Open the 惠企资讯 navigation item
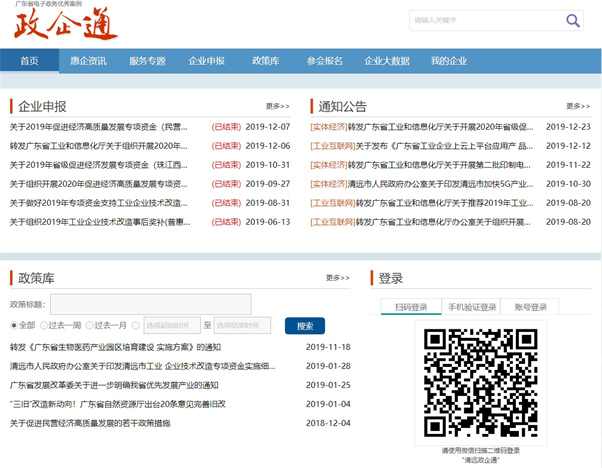The height and width of the screenshot is (468, 602). 88,61
